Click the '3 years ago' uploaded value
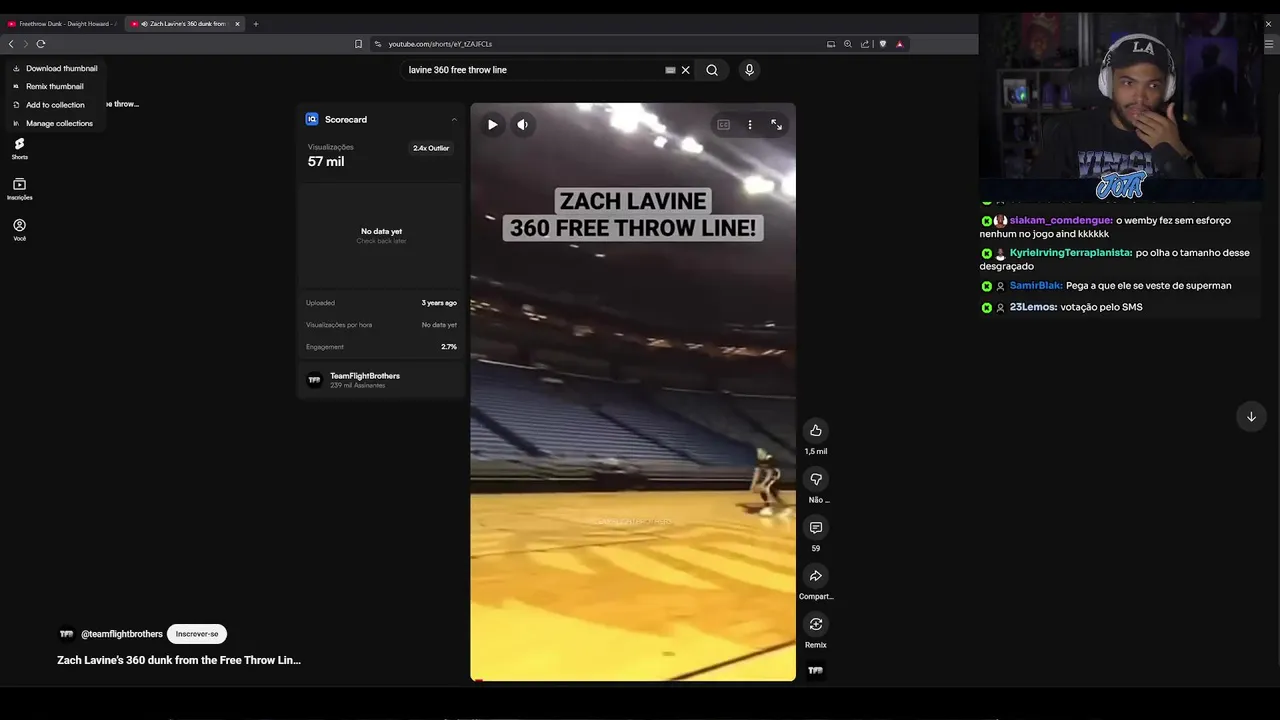The height and width of the screenshot is (720, 1280). click(439, 303)
